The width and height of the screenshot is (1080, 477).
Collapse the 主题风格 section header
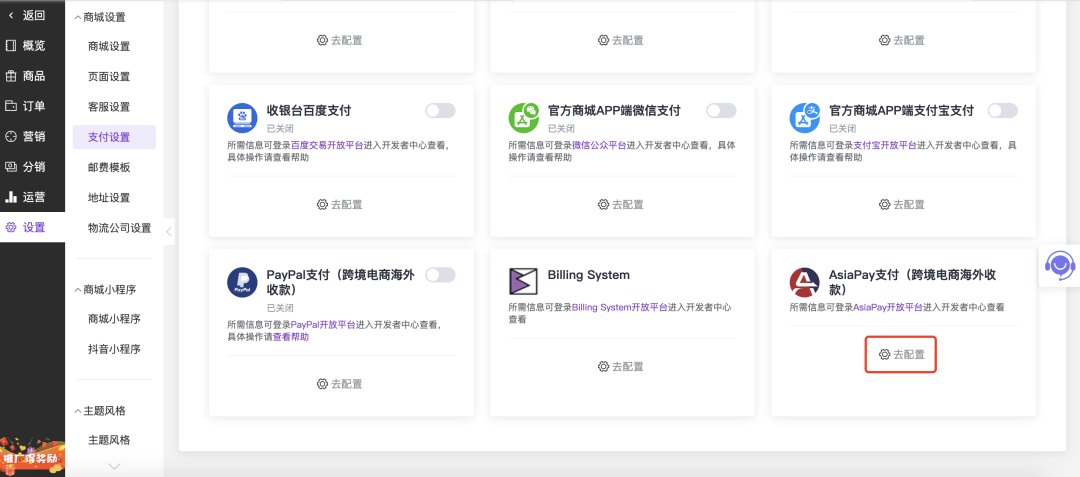click(104, 410)
